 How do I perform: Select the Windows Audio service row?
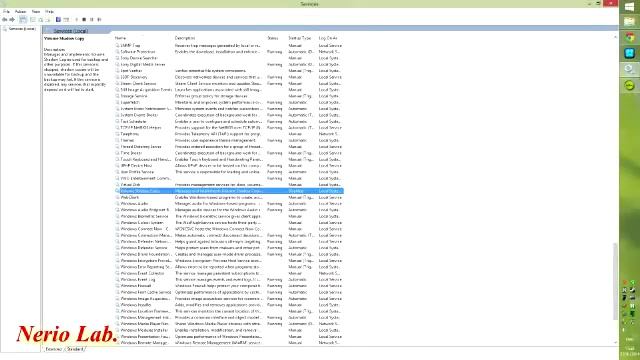[229, 204]
